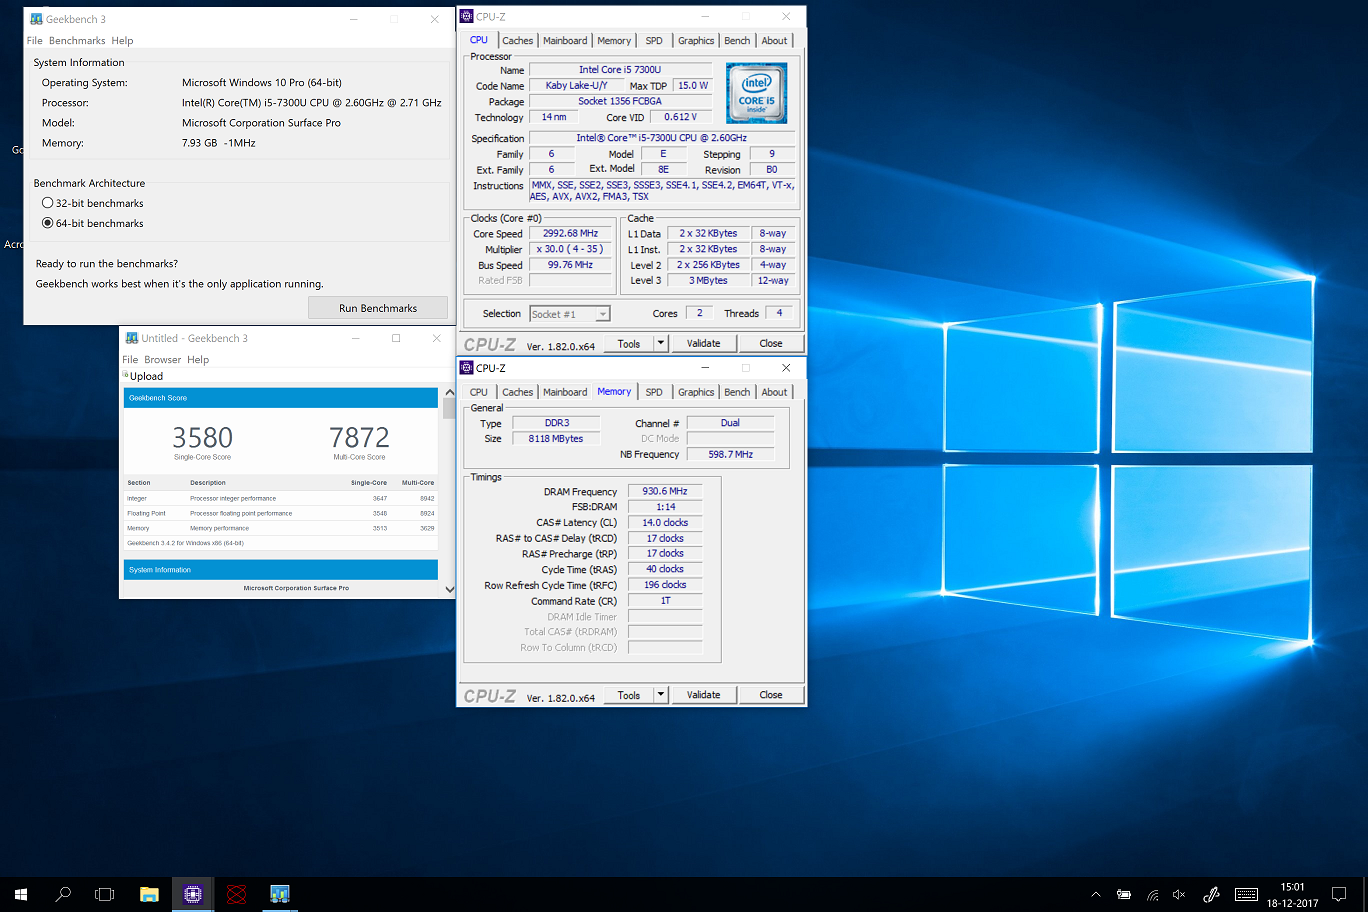Viewport: 1368px width, 912px height.
Task: Open Help menu in results window
Action: pos(198,360)
